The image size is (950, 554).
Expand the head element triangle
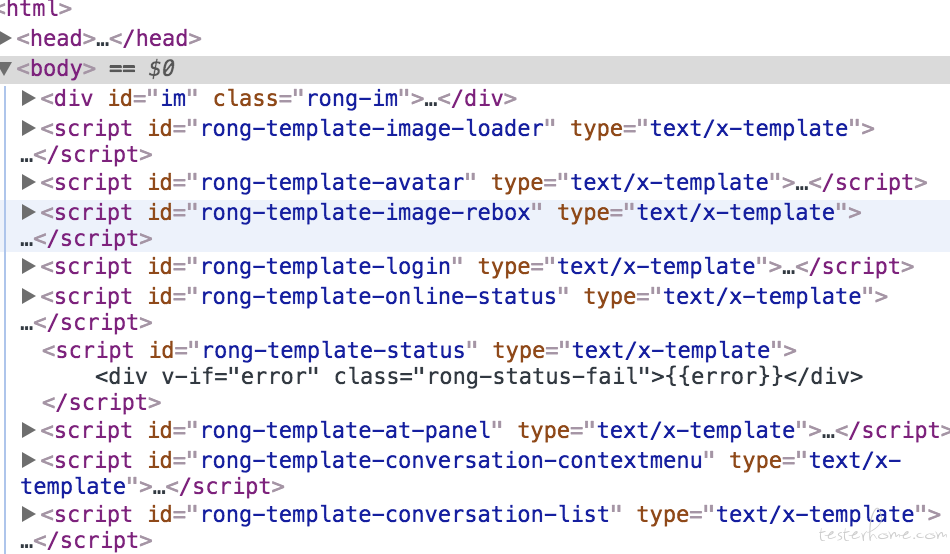6,38
